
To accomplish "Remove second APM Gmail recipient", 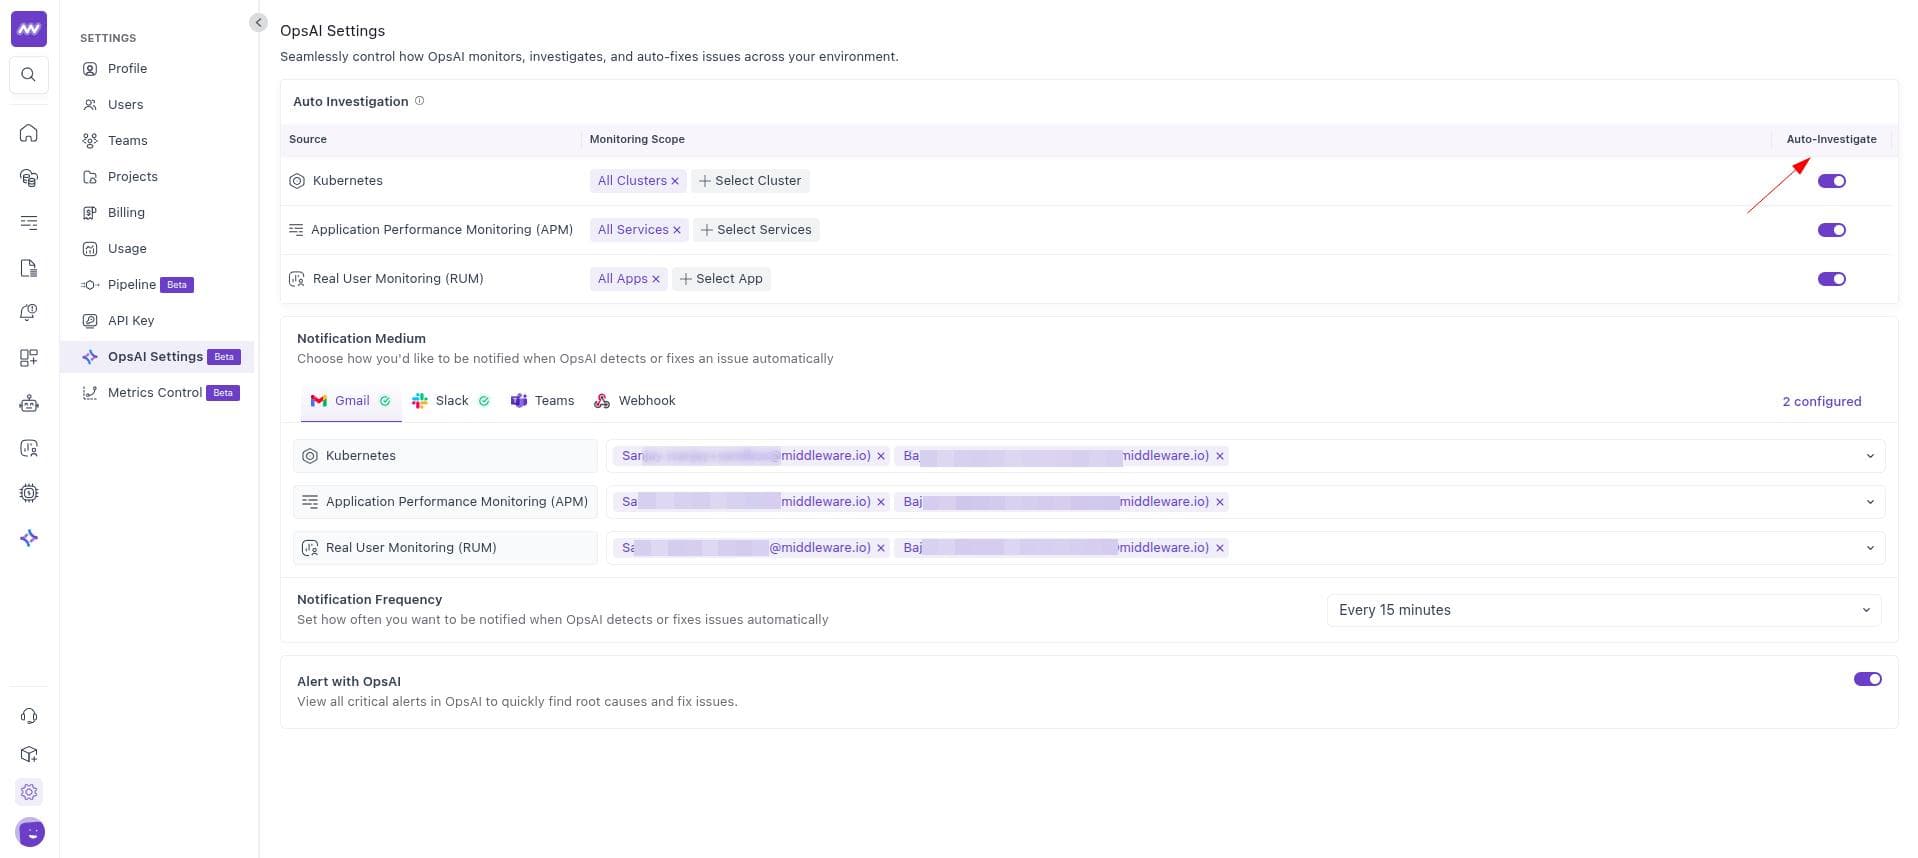I will pos(1220,502).
